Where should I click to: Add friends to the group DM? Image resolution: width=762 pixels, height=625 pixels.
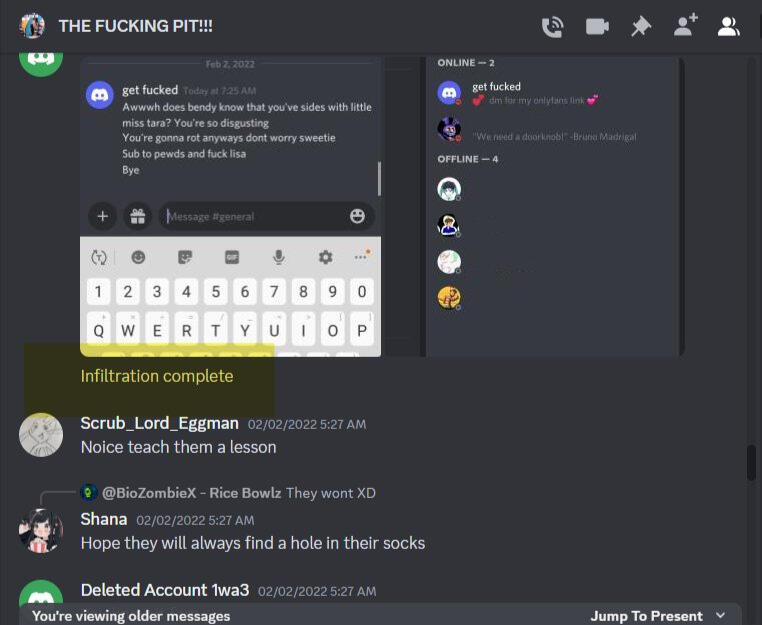pyautogui.click(x=686, y=25)
